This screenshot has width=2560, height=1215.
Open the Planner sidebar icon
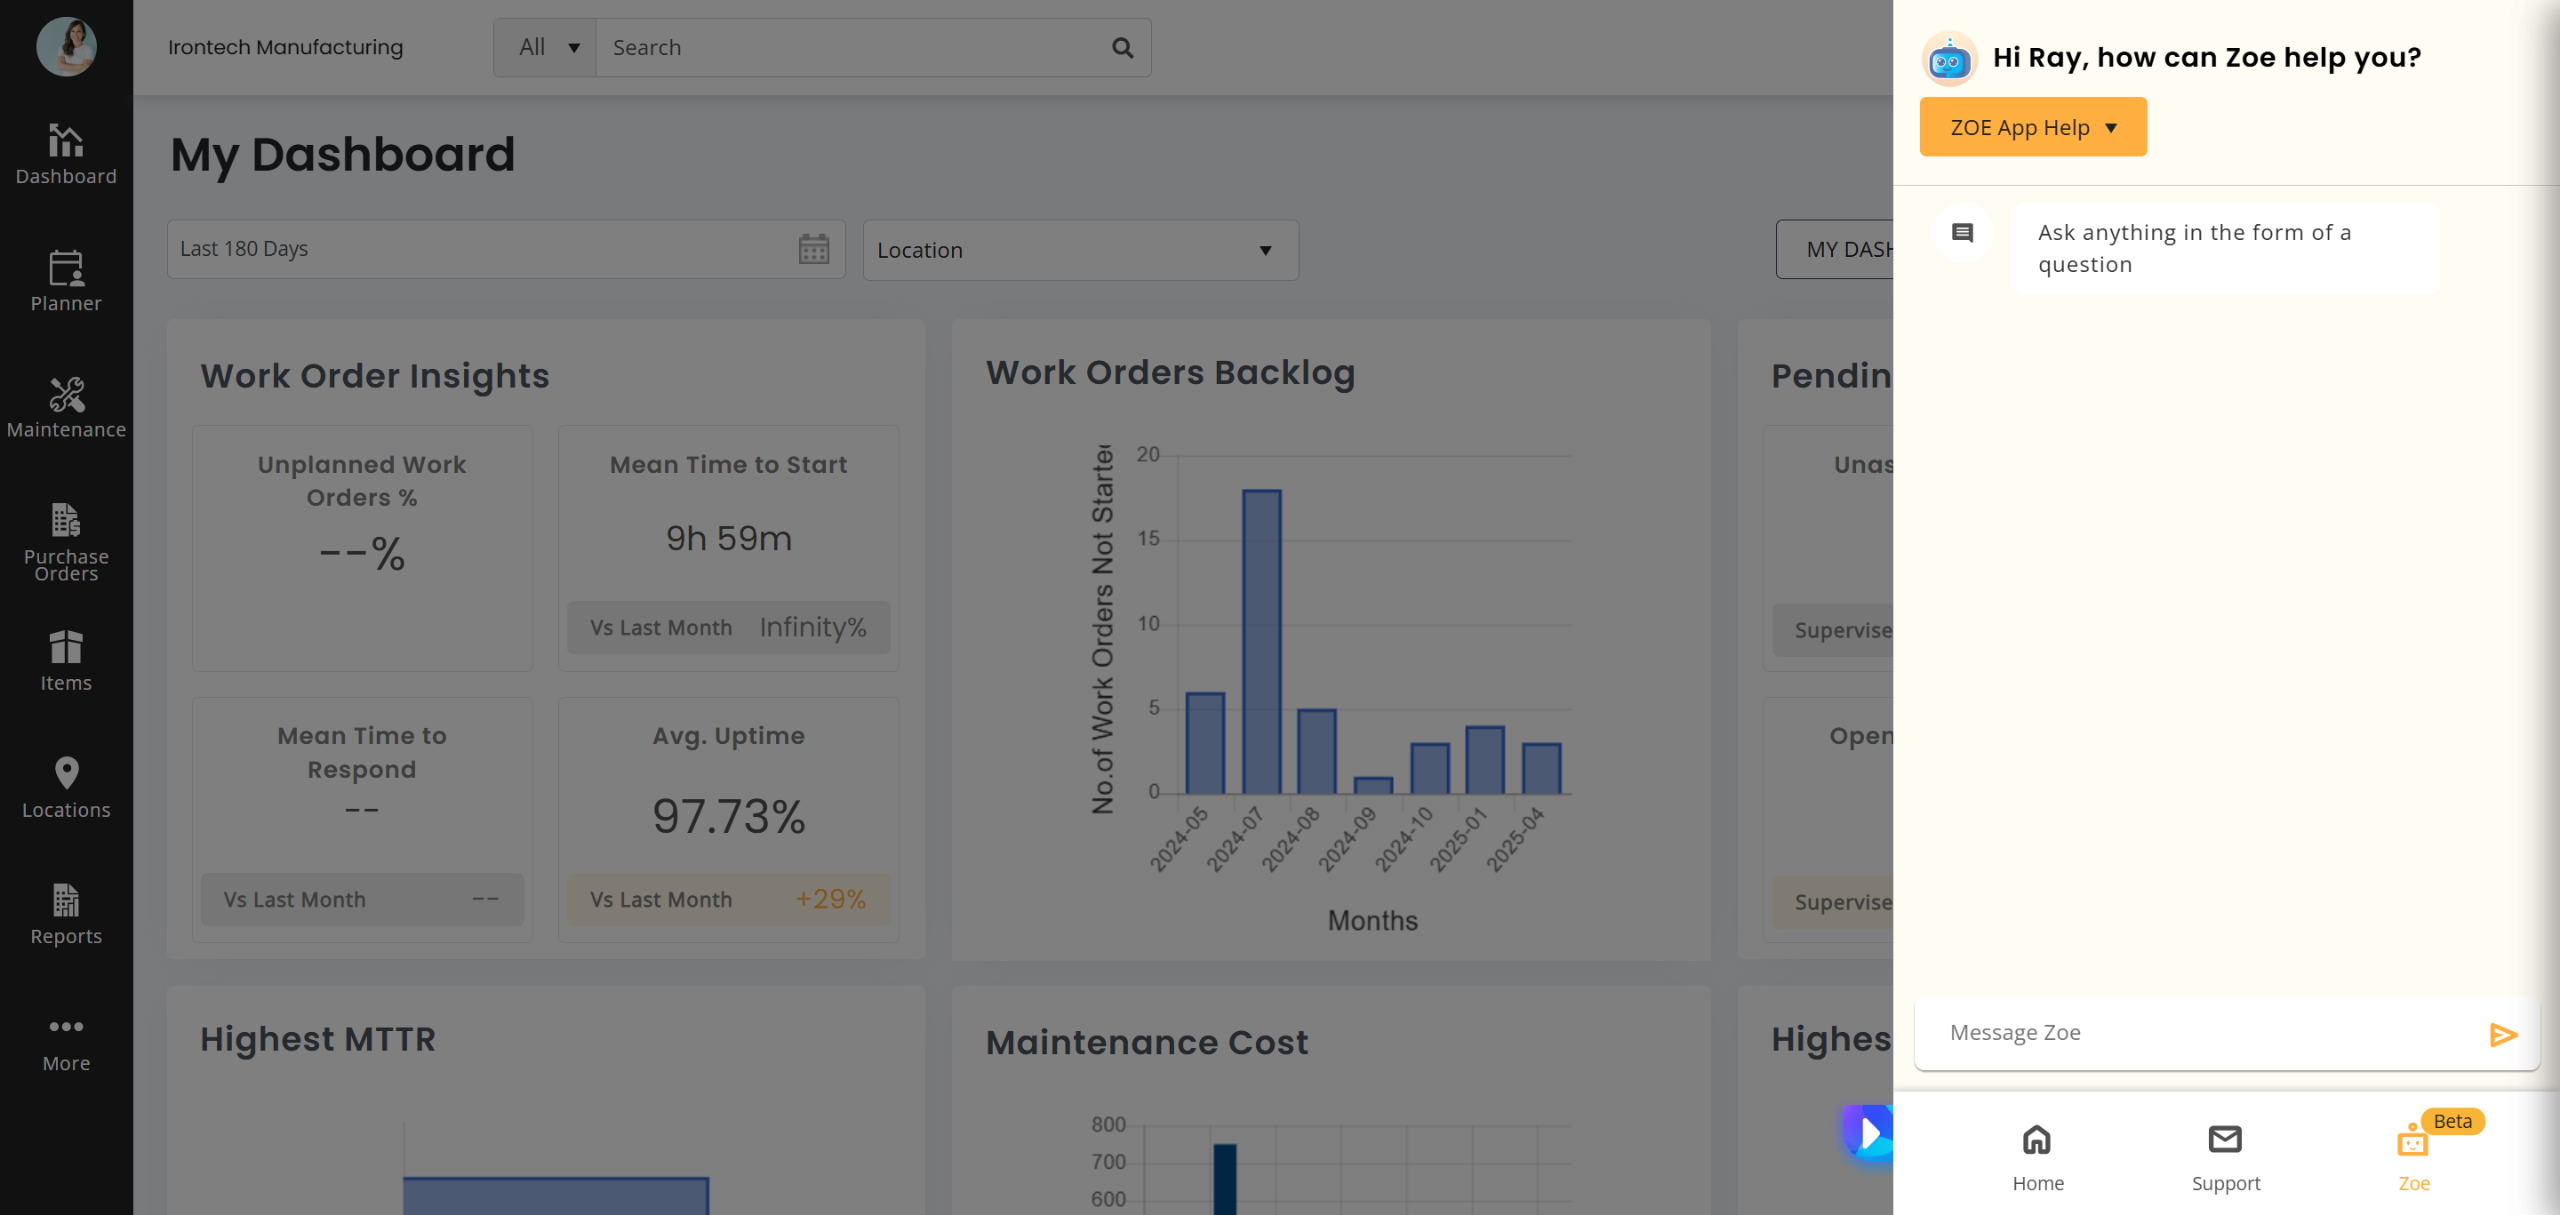point(66,281)
